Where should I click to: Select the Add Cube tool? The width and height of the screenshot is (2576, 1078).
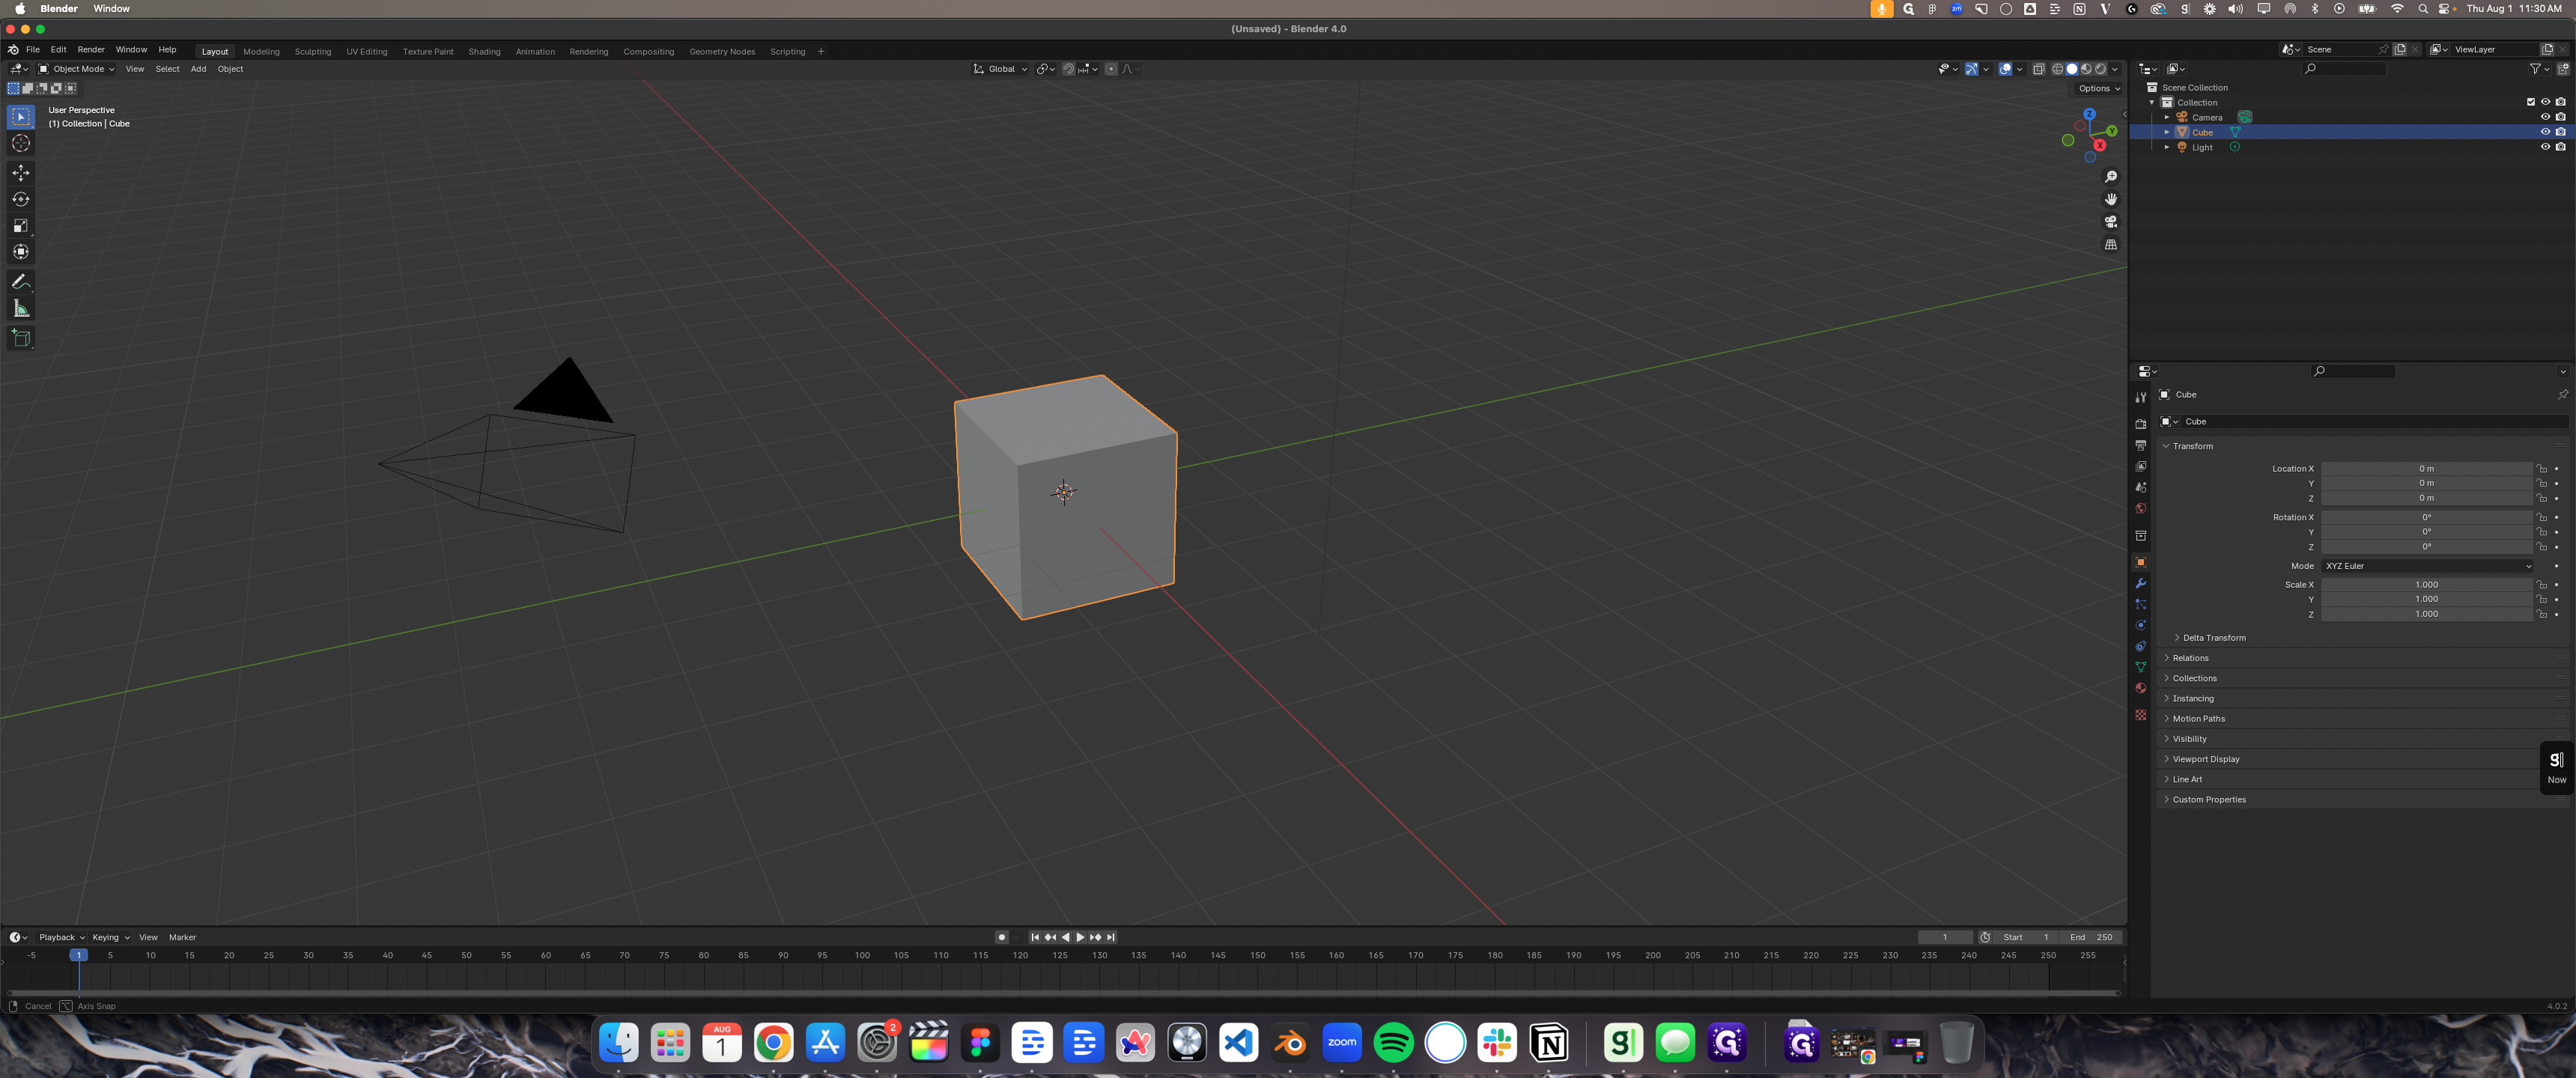click(20, 338)
